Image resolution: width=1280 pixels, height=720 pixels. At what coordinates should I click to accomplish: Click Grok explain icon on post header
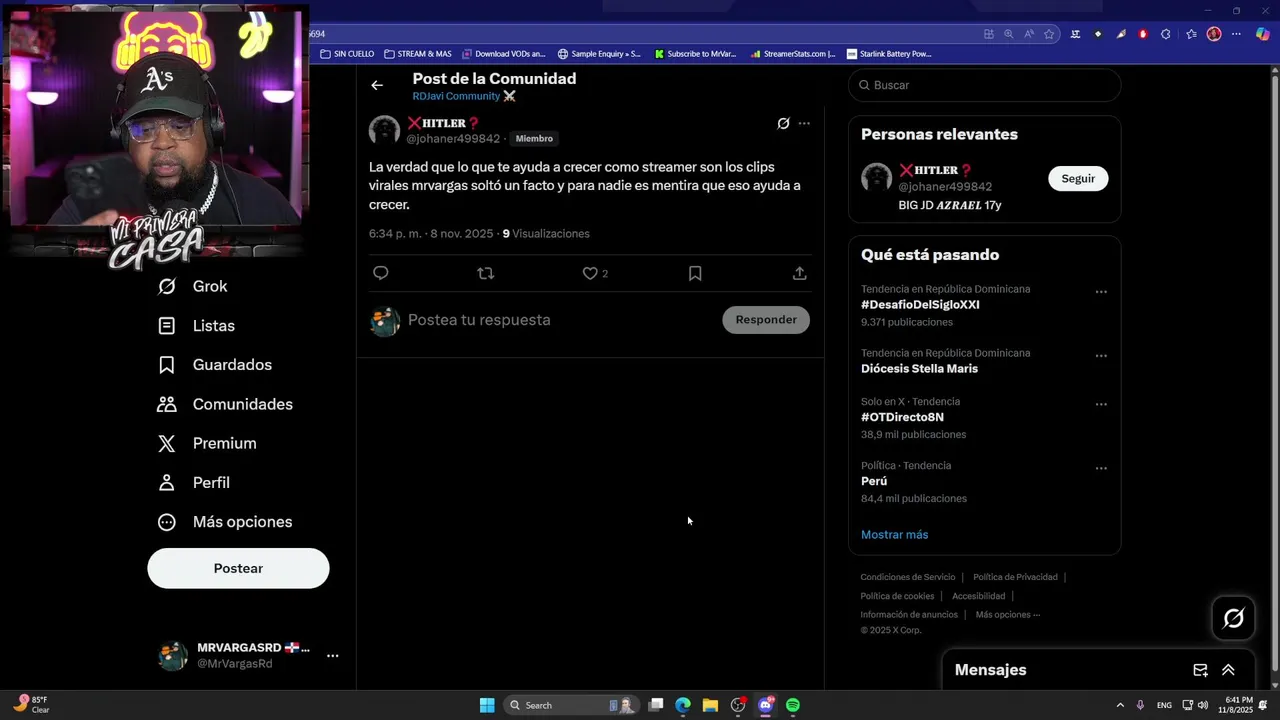(x=783, y=124)
